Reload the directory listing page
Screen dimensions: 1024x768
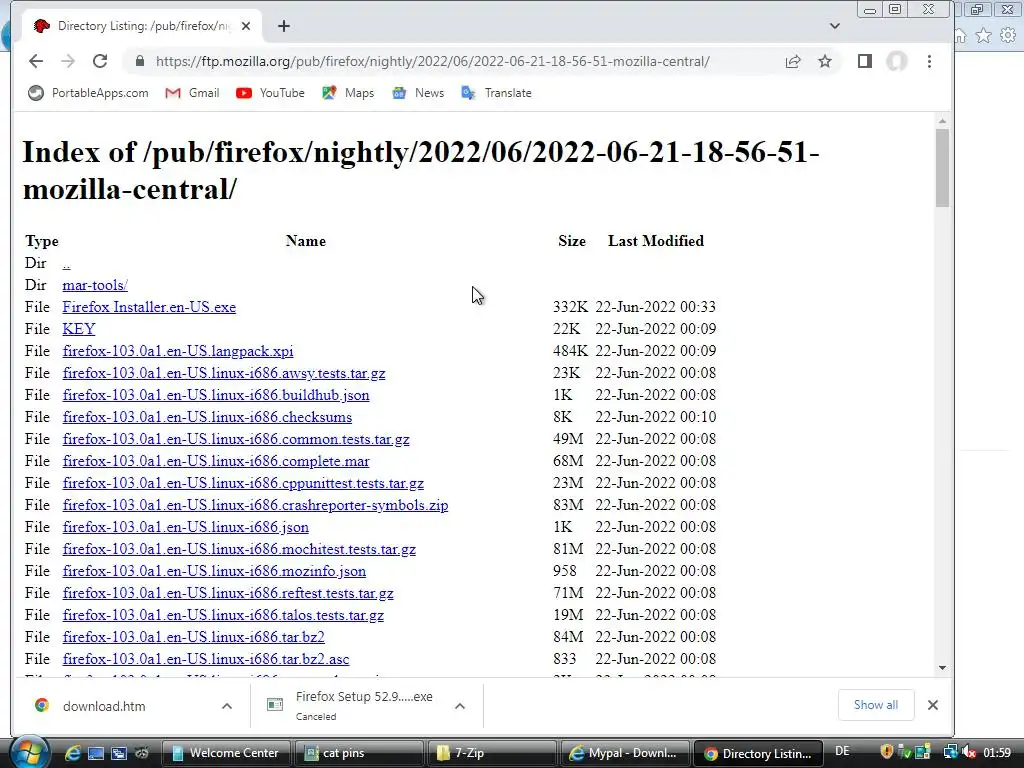coord(100,61)
